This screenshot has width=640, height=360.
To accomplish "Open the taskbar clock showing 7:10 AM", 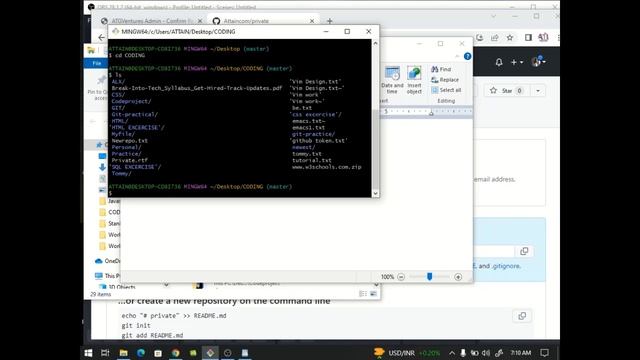I will tap(521, 353).
